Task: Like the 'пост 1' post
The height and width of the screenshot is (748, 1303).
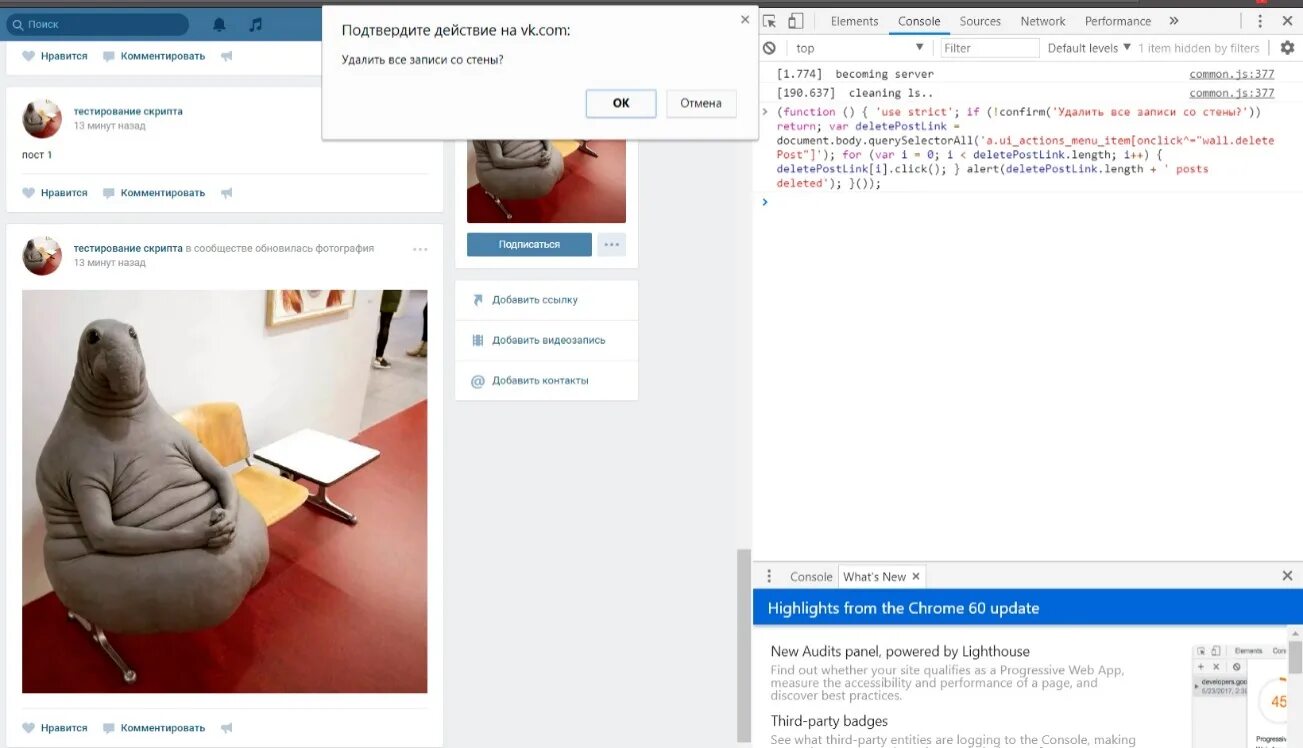Action: click(x=55, y=193)
